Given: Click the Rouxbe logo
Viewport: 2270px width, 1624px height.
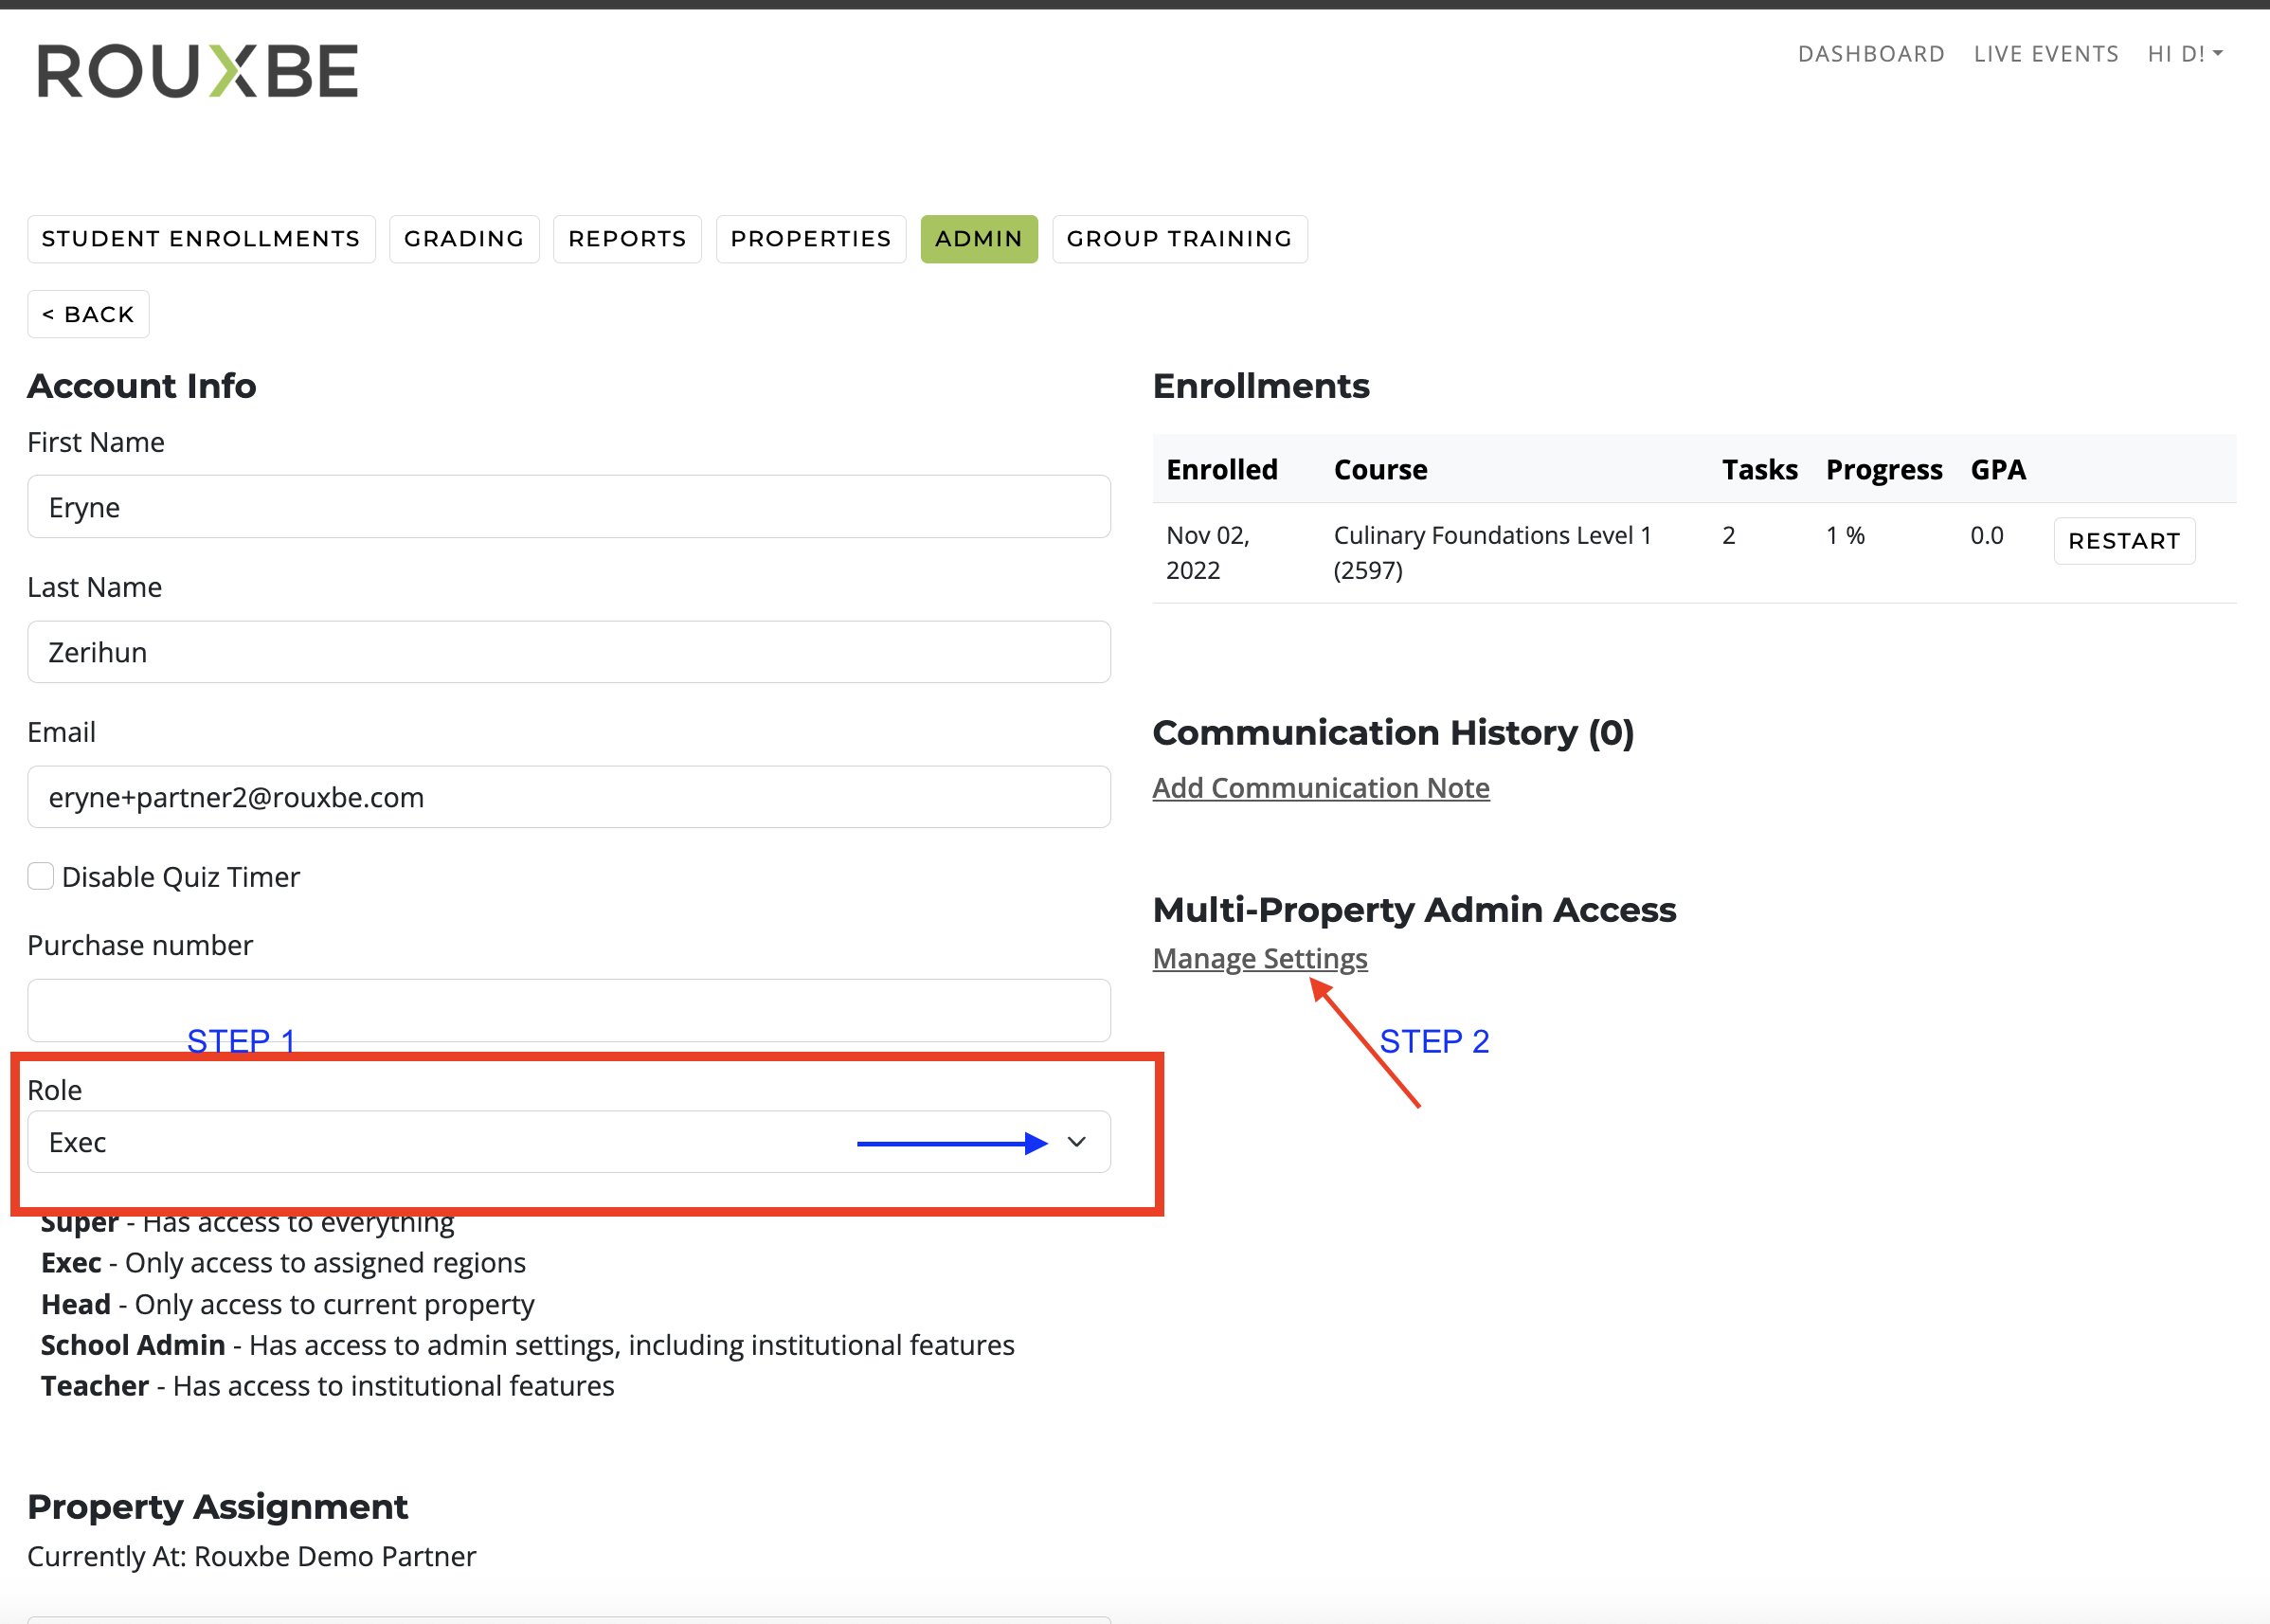Looking at the screenshot, I should (x=198, y=71).
